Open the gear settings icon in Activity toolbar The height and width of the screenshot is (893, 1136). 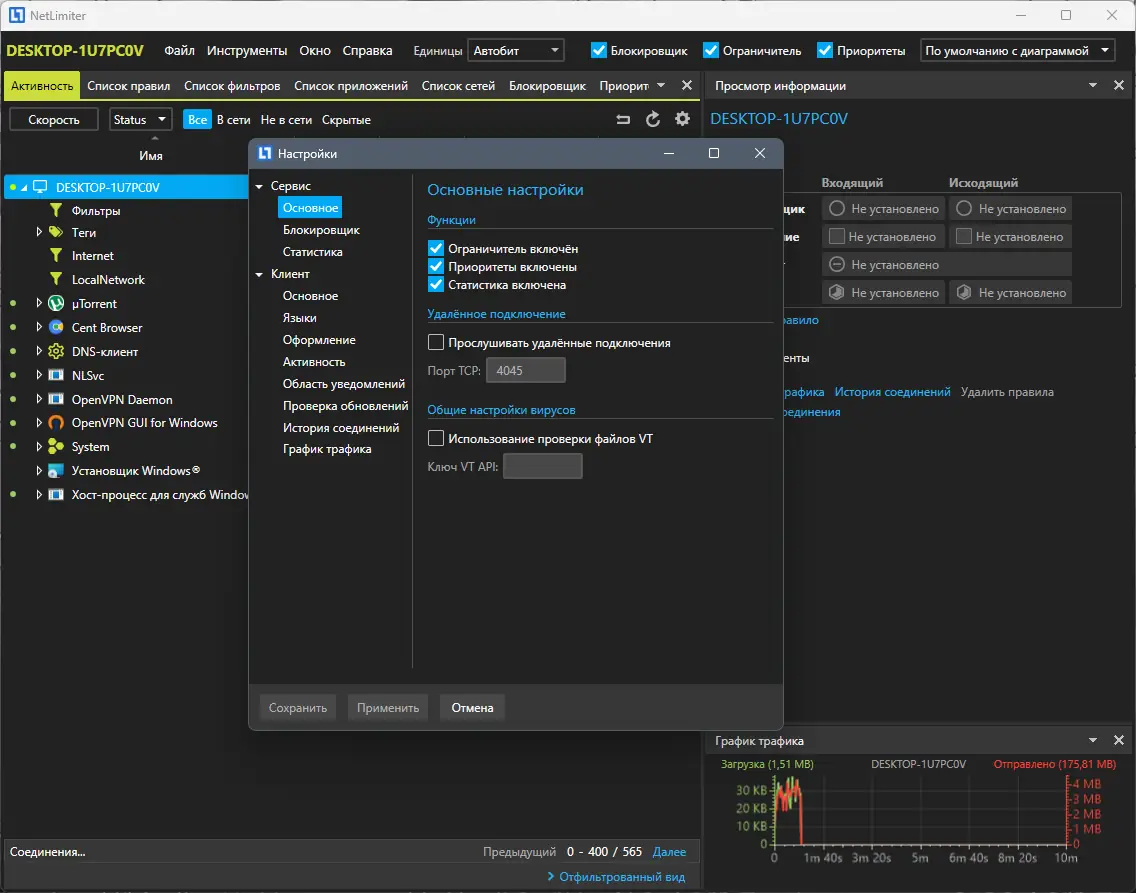point(682,119)
